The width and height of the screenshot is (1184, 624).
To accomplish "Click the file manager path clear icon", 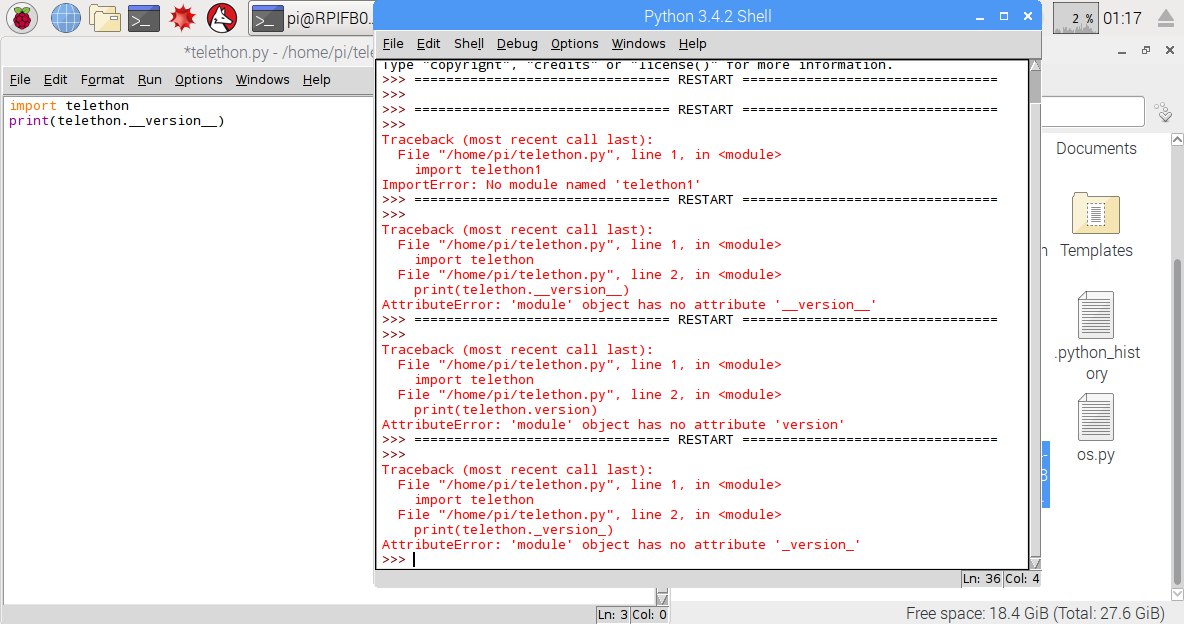I will [x=1164, y=113].
